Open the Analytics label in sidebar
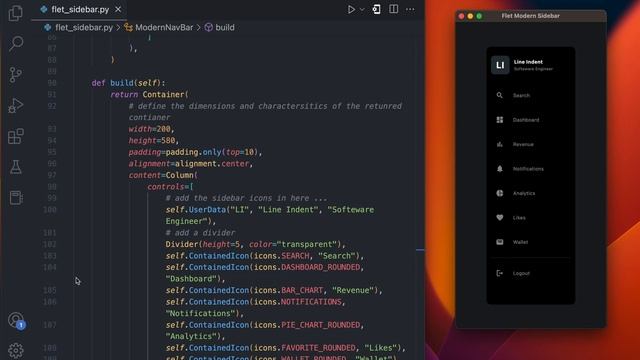The width and height of the screenshot is (640, 360). 524,193
